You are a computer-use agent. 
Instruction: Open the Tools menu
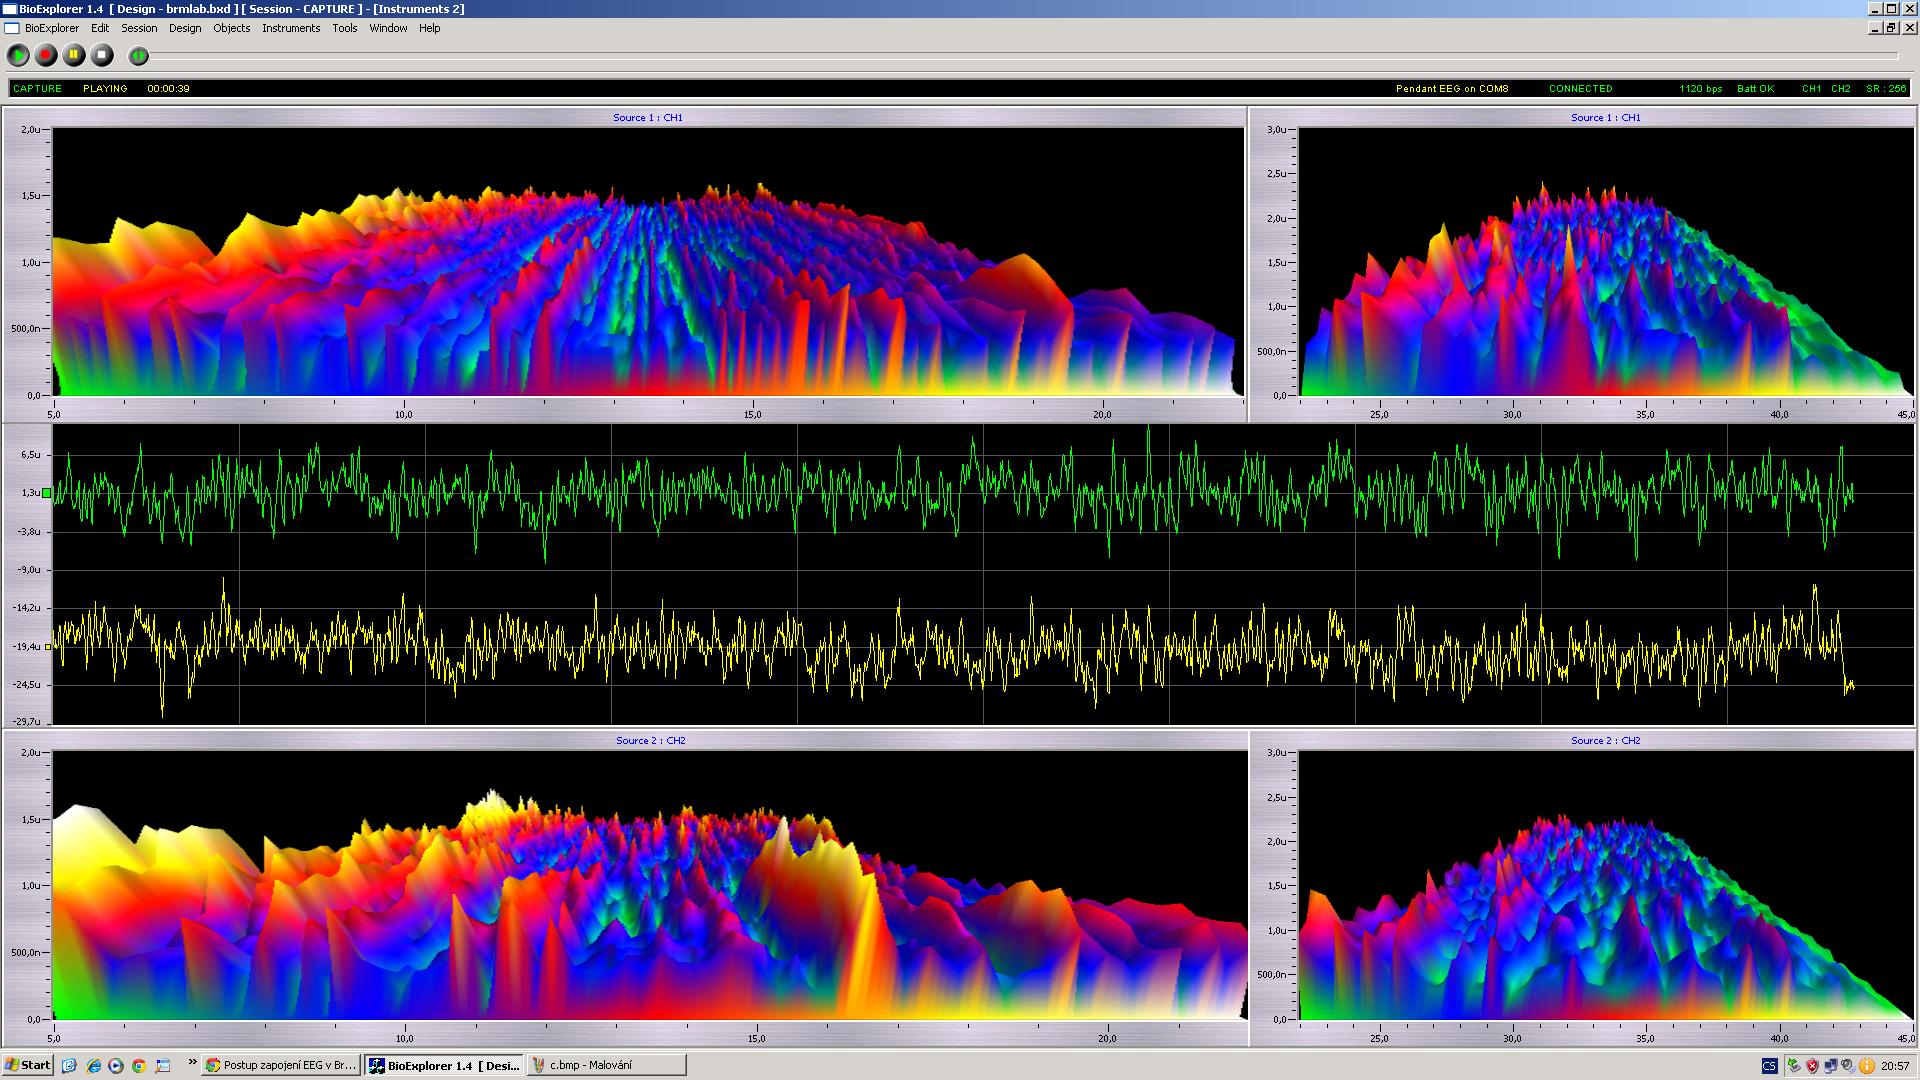click(x=345, y=28)
